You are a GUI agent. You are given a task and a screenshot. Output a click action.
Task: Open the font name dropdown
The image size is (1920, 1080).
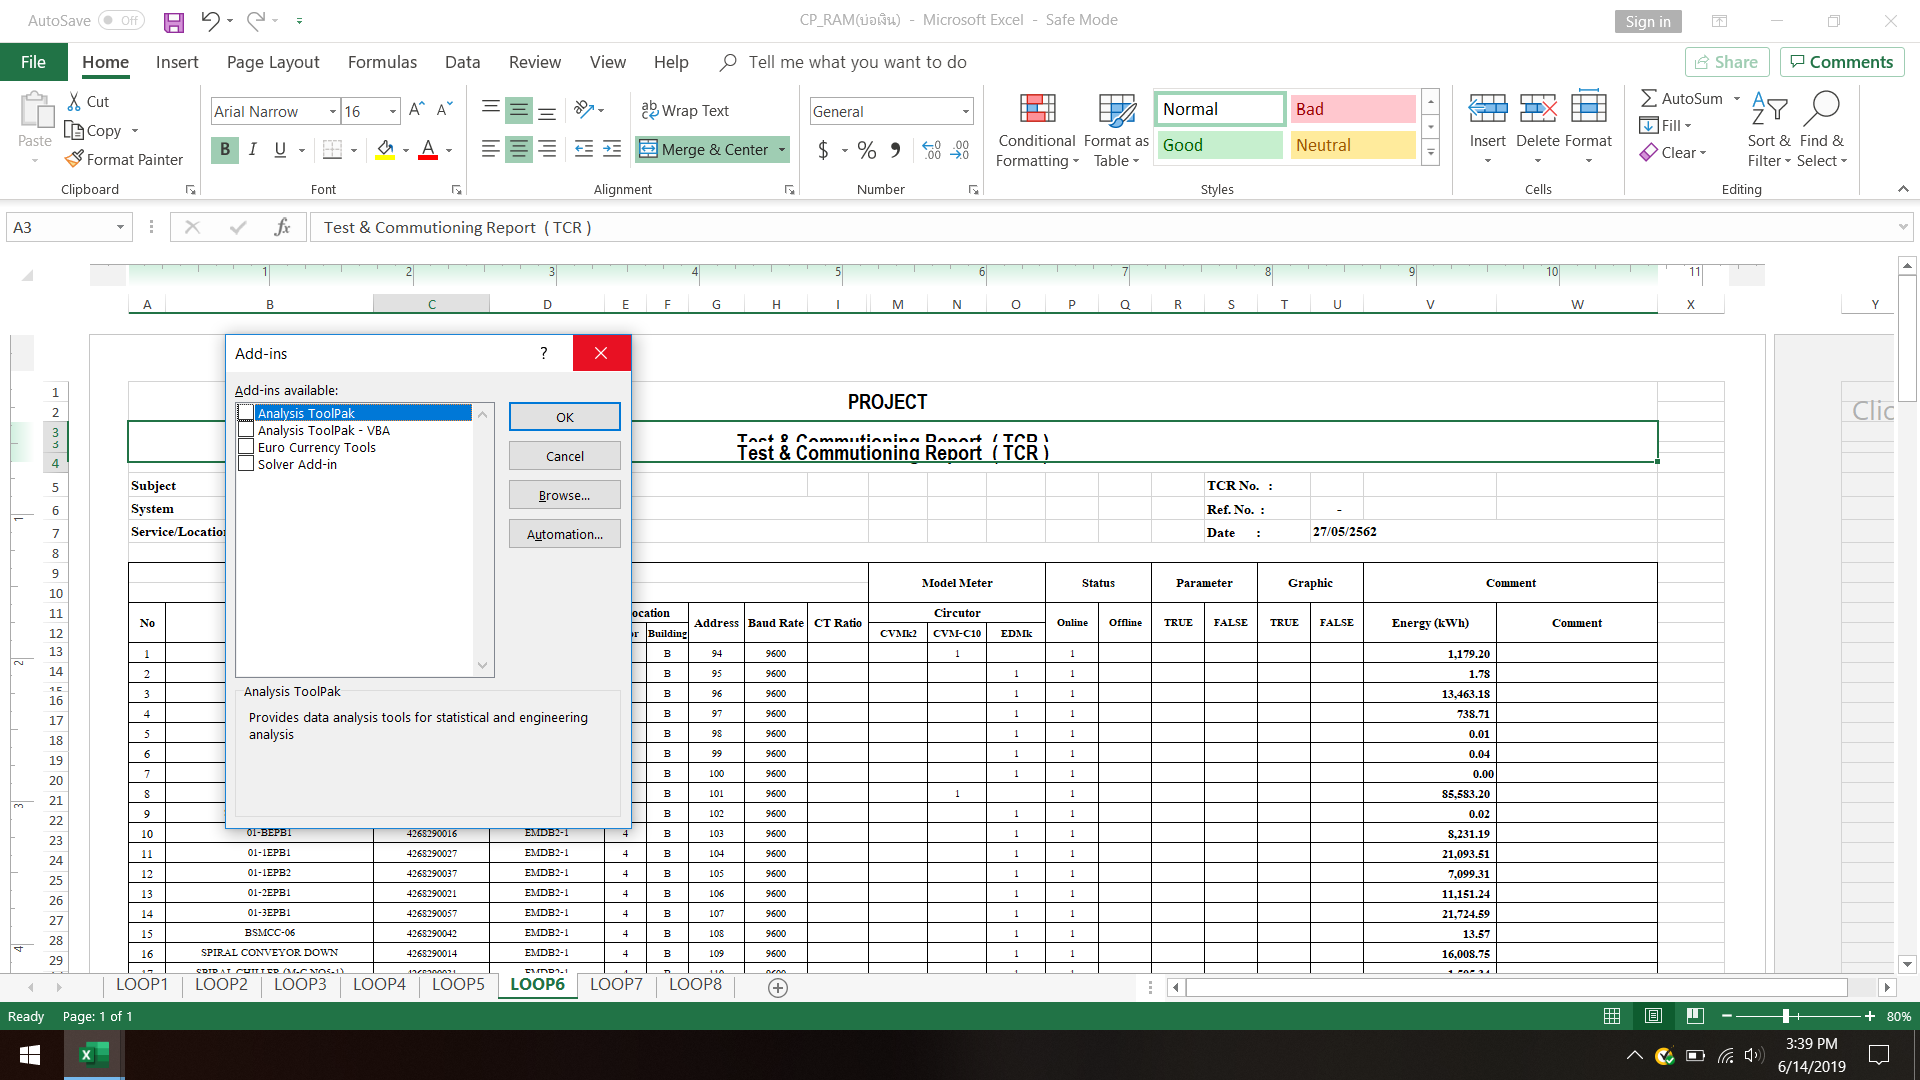[332, 112]
